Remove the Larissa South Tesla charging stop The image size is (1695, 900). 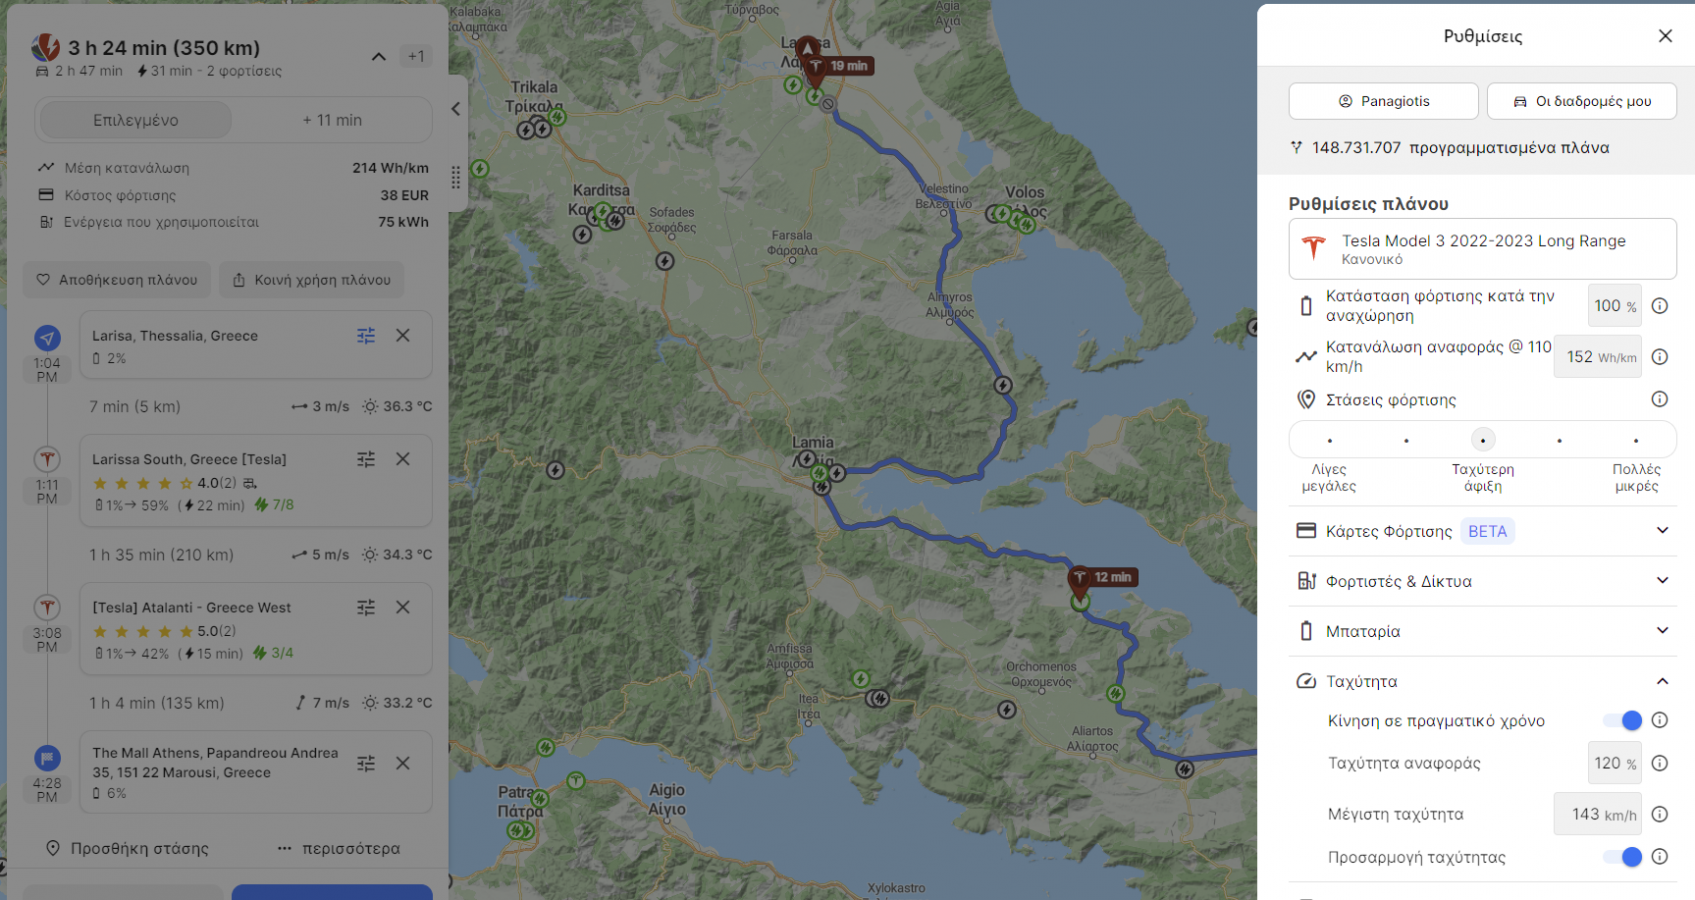(x=403, y=459)
